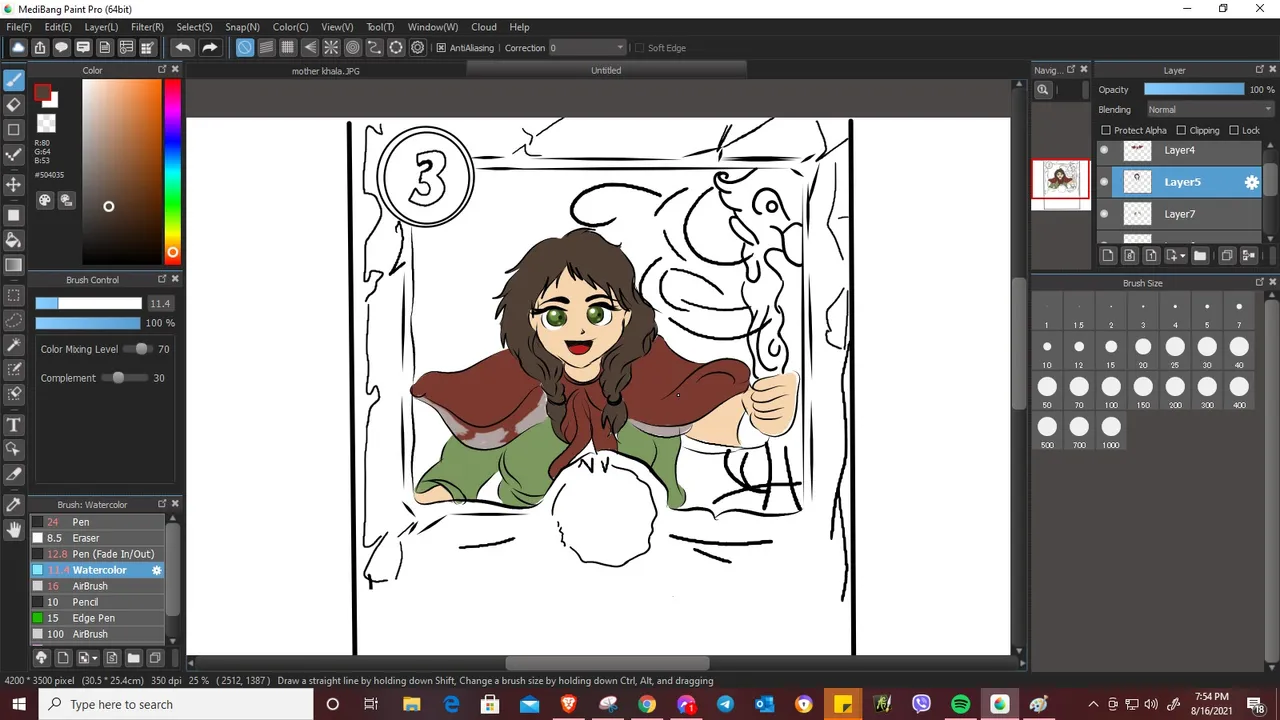Hide Layer7 visibility

1104,214
